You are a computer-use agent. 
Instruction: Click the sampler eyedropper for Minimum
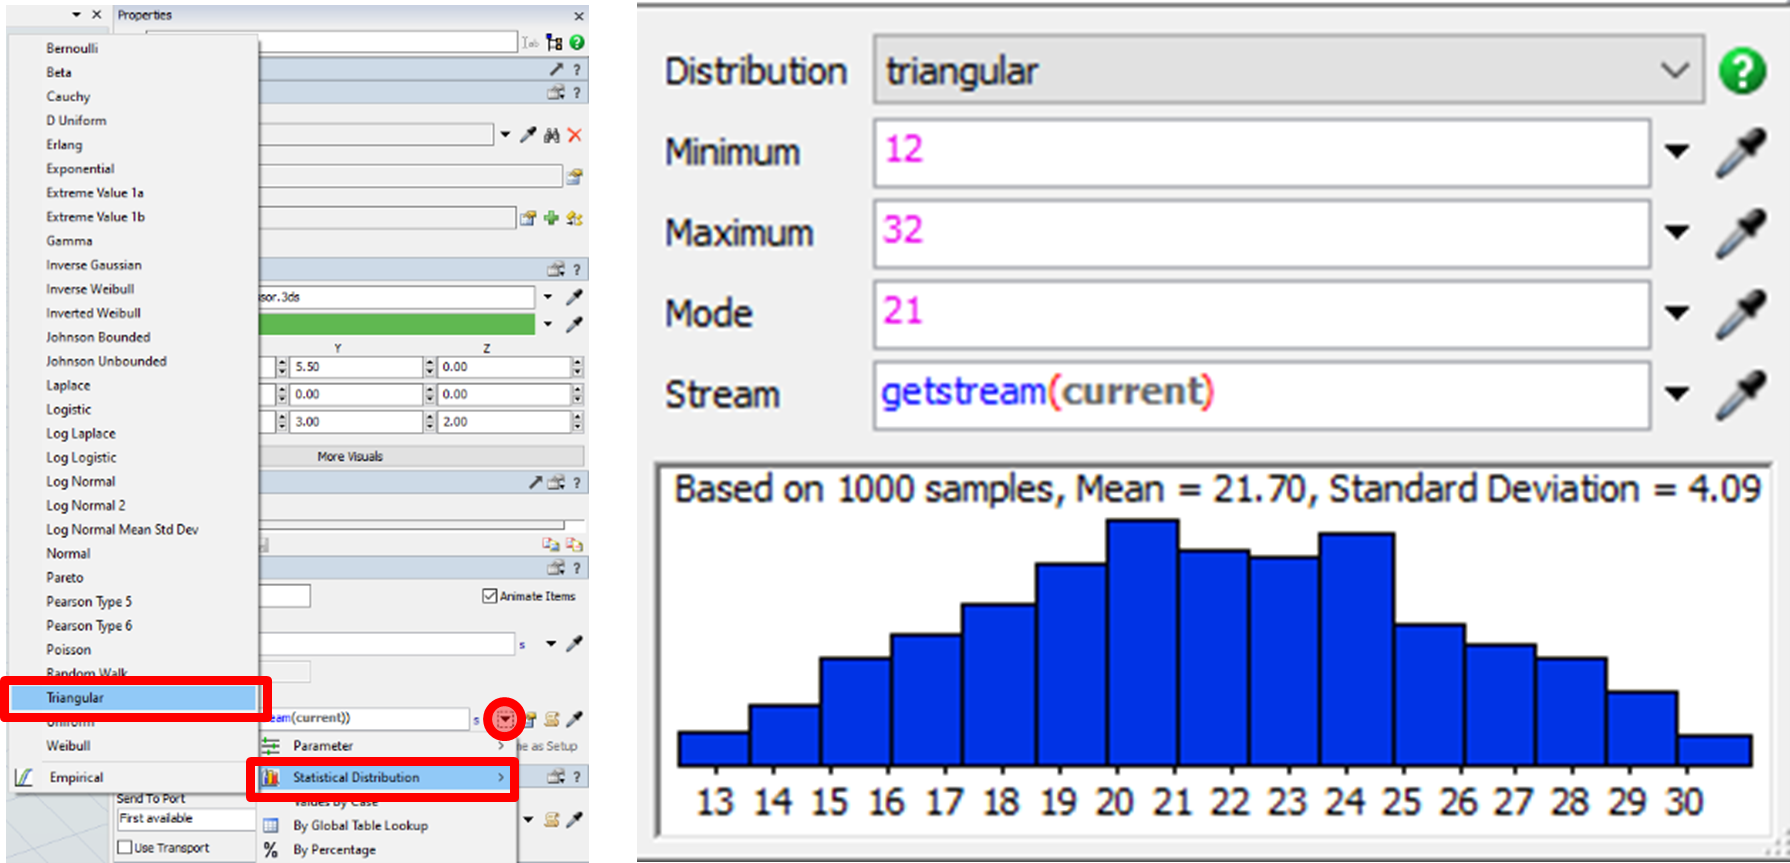1741,153
